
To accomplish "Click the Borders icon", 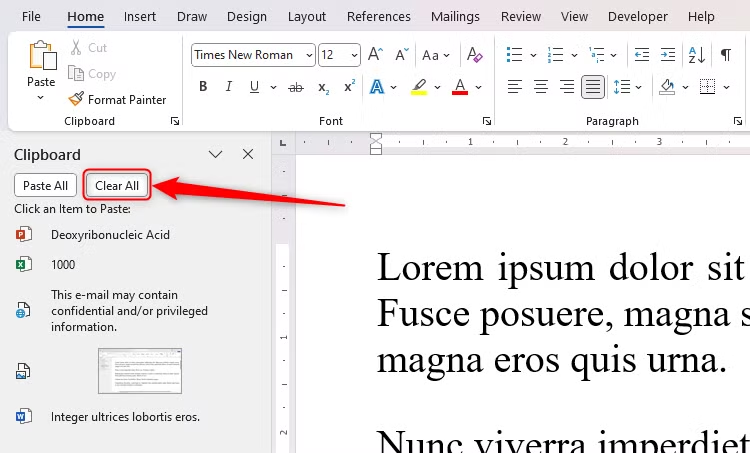I will click(707, 87).
